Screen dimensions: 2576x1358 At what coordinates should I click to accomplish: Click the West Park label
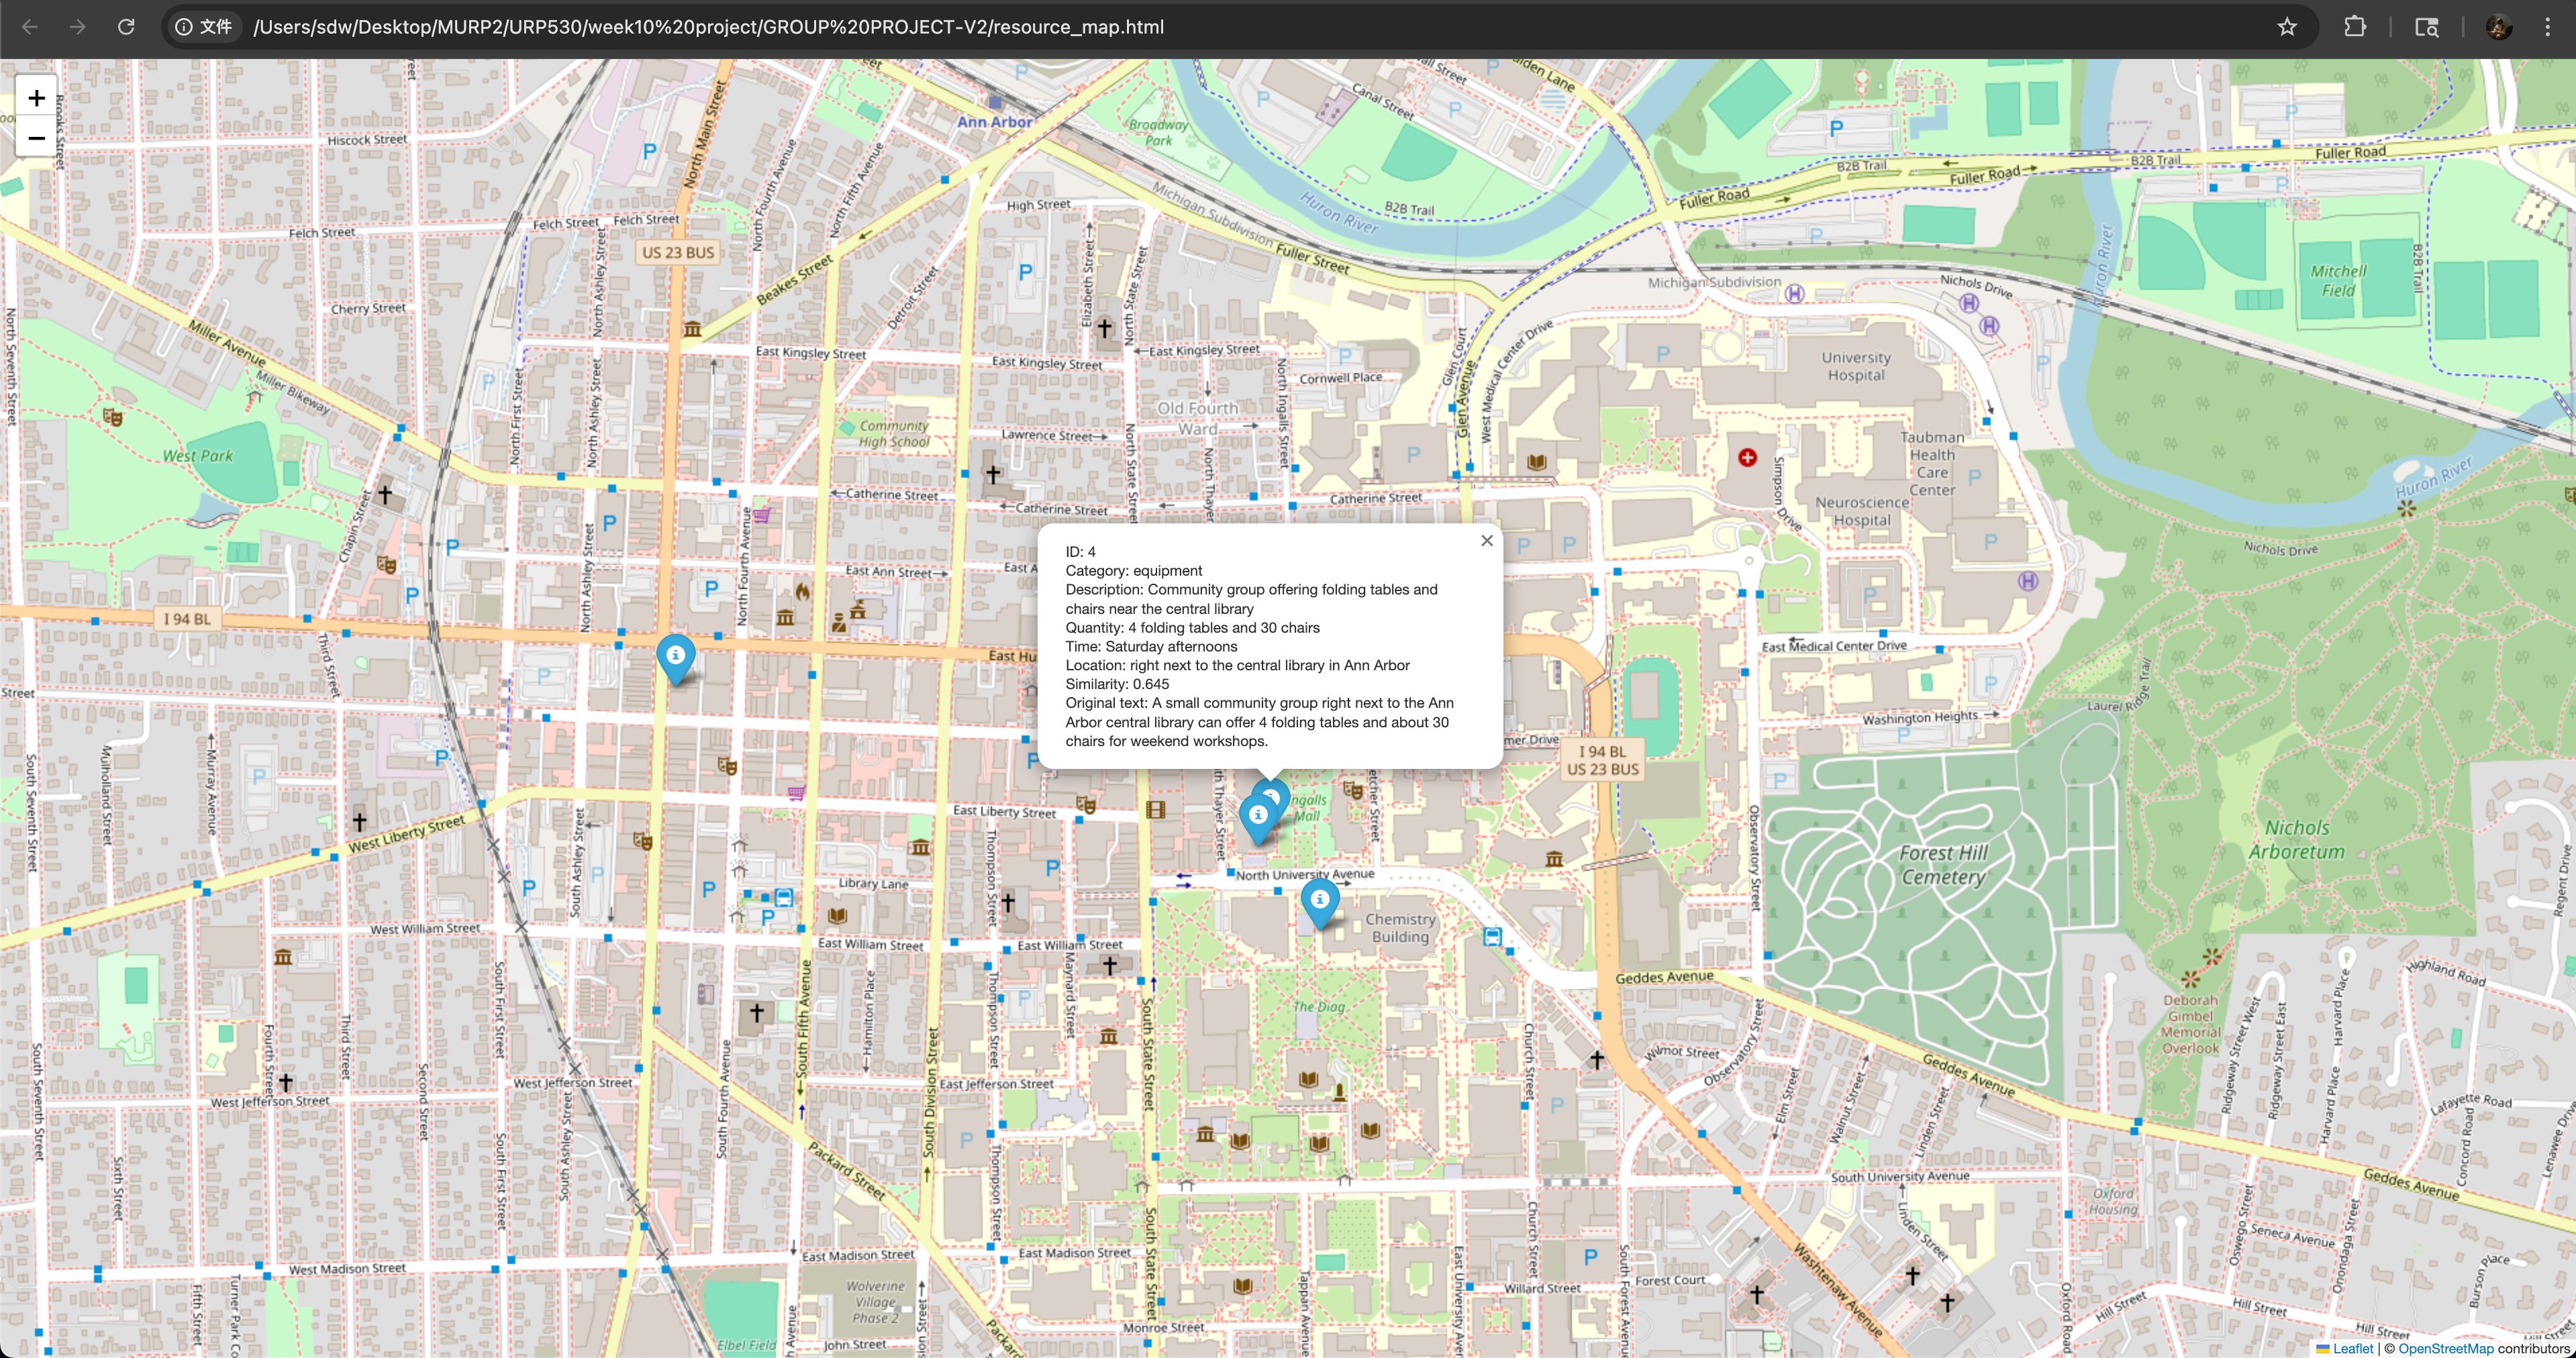[x=197, y=456]
